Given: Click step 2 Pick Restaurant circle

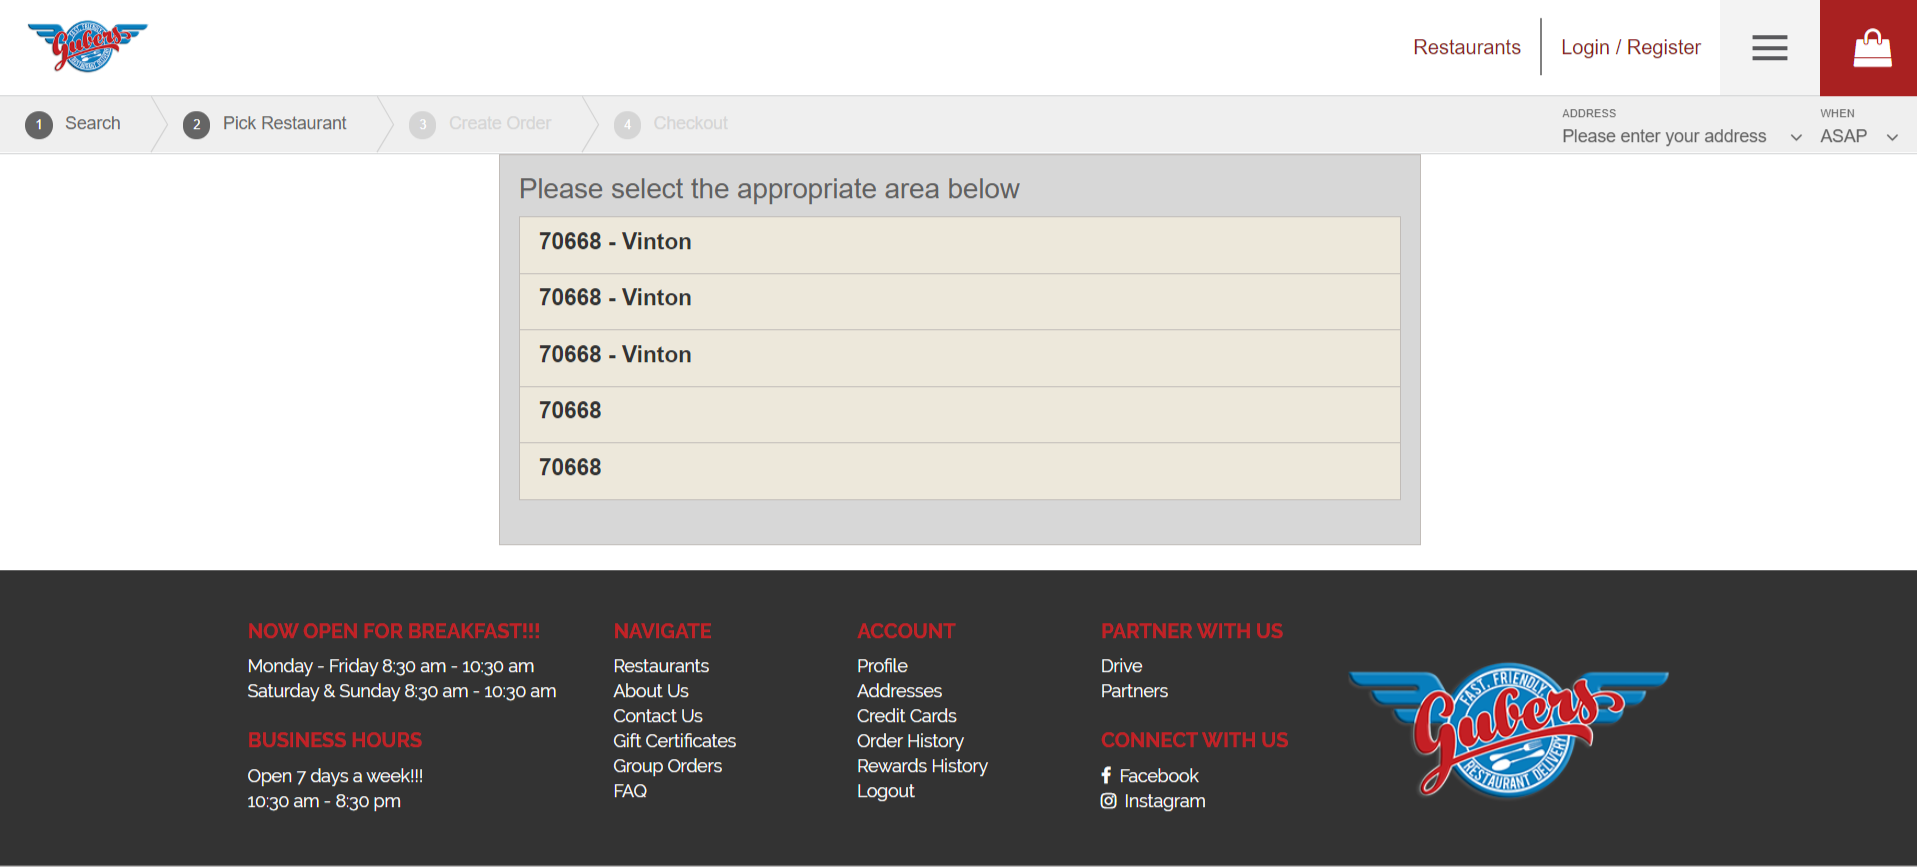Looking at the screenshot, I should [x=197, y=124].
